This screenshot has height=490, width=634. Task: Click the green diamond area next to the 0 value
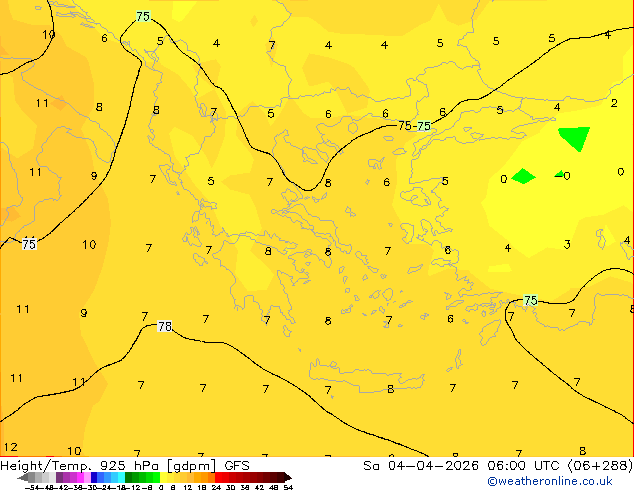point(523,176)
